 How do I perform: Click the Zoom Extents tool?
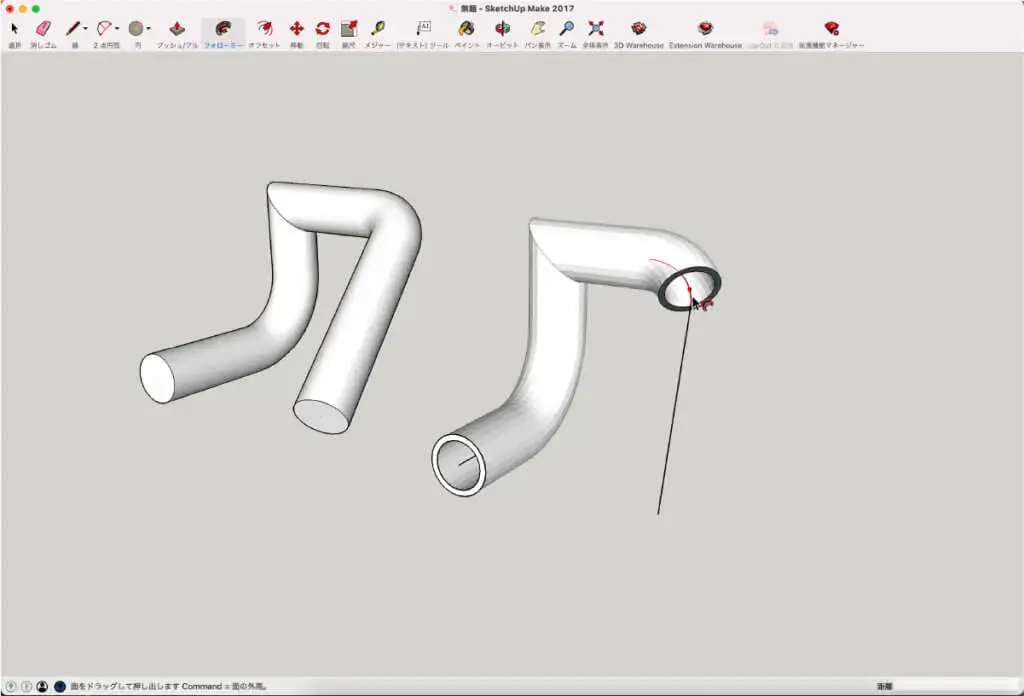pyautogui.click(x=596, y=29)
